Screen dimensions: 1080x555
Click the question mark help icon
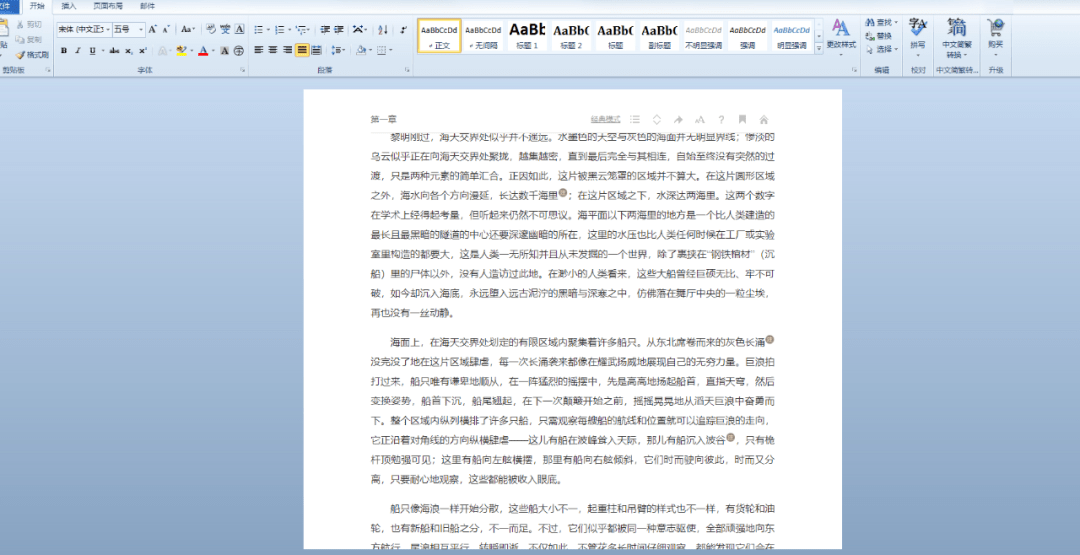(721, 119)
